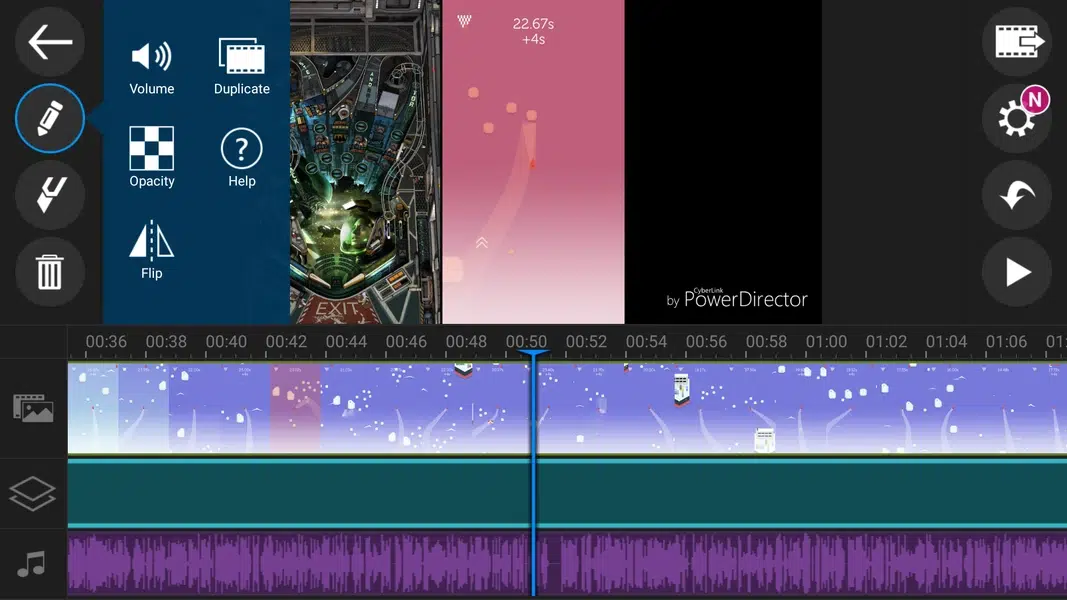
Task: Open the Volume adjustment option
Action: click(x=150, y=60)
